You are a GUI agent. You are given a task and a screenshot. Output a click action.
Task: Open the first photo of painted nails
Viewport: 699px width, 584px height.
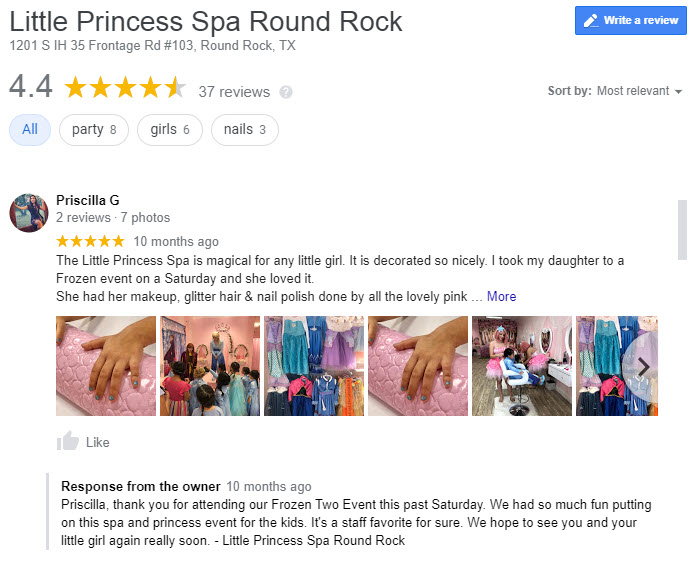tap(106, 366)
